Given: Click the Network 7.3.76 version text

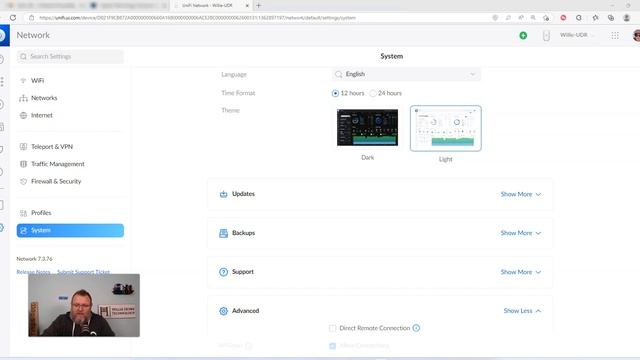Looking at the screenshot, I should pyautogui.click(x=34, y=259).
